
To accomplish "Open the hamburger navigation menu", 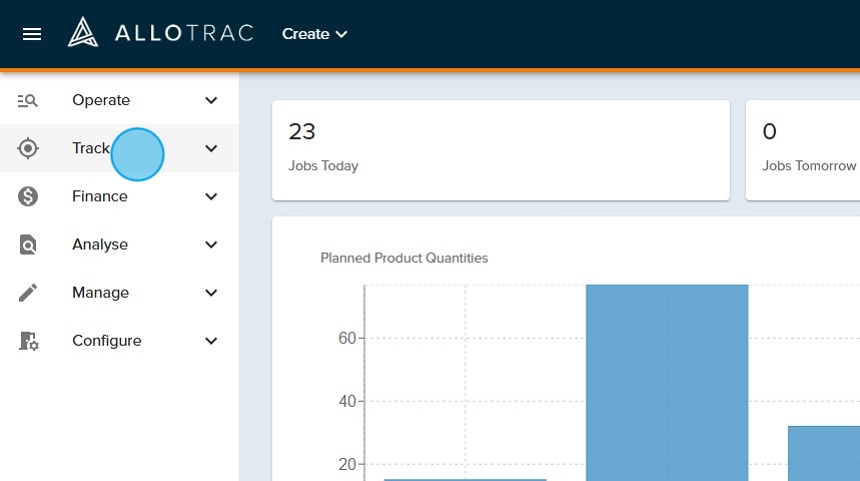I will pos(32,34).
